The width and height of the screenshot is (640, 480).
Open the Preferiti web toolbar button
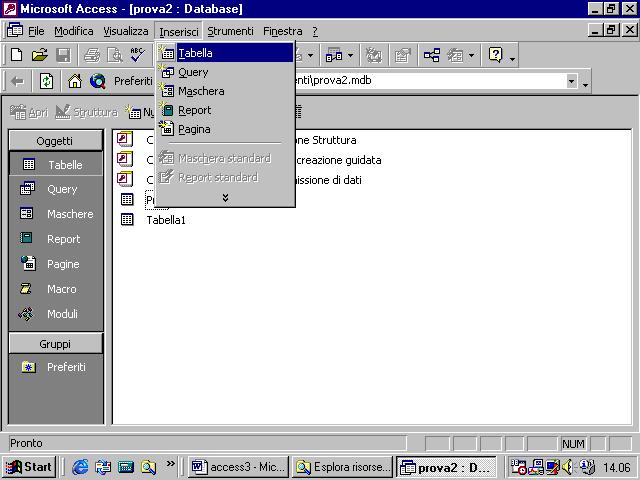133,81
